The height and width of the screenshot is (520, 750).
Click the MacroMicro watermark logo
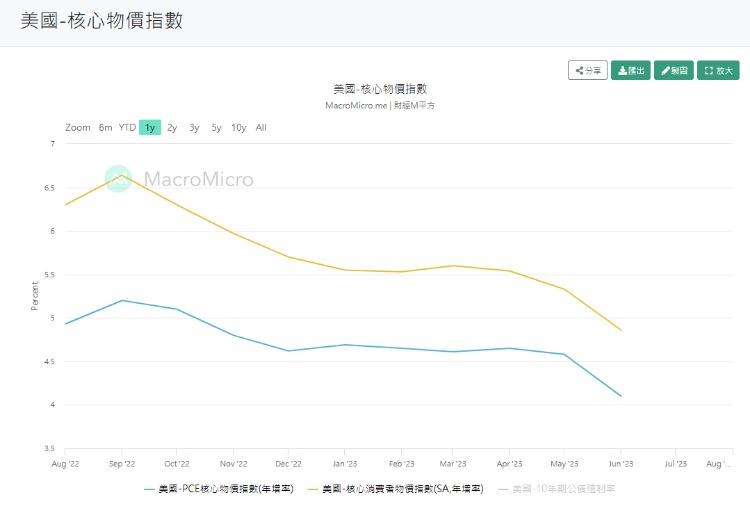[x=180, y=179]
